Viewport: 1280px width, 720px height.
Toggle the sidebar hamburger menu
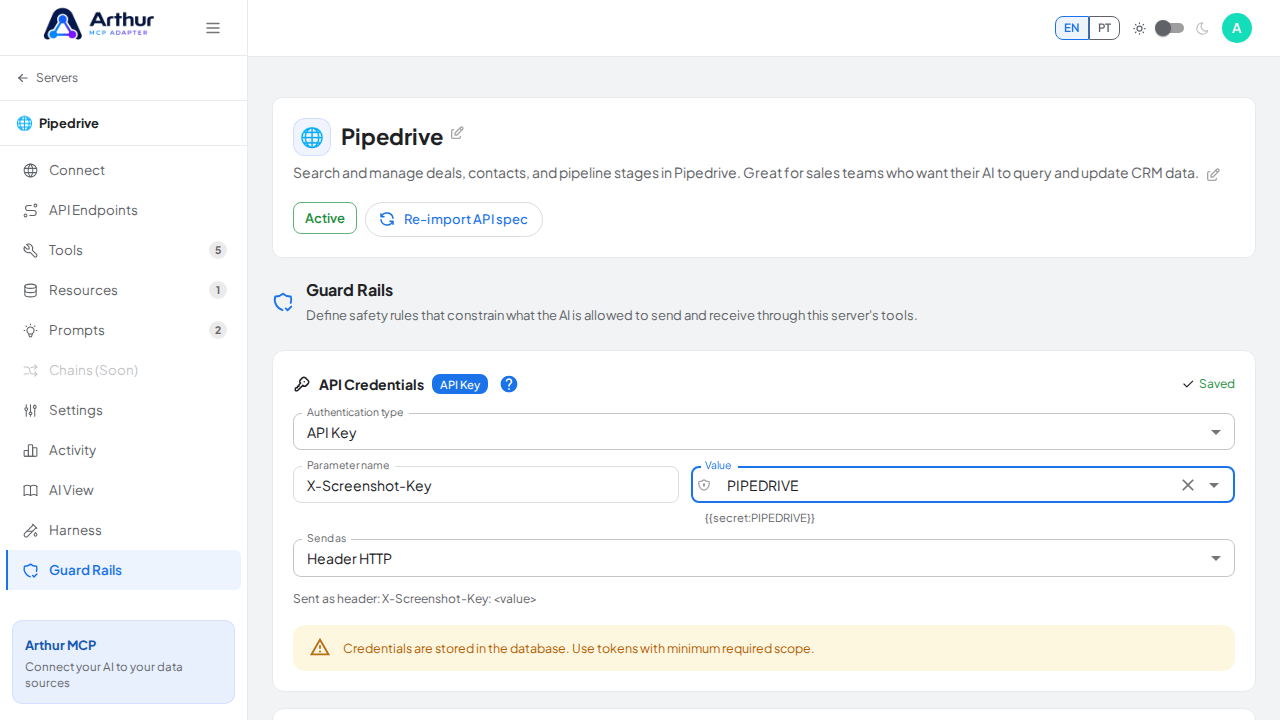(x=213, y=28)
